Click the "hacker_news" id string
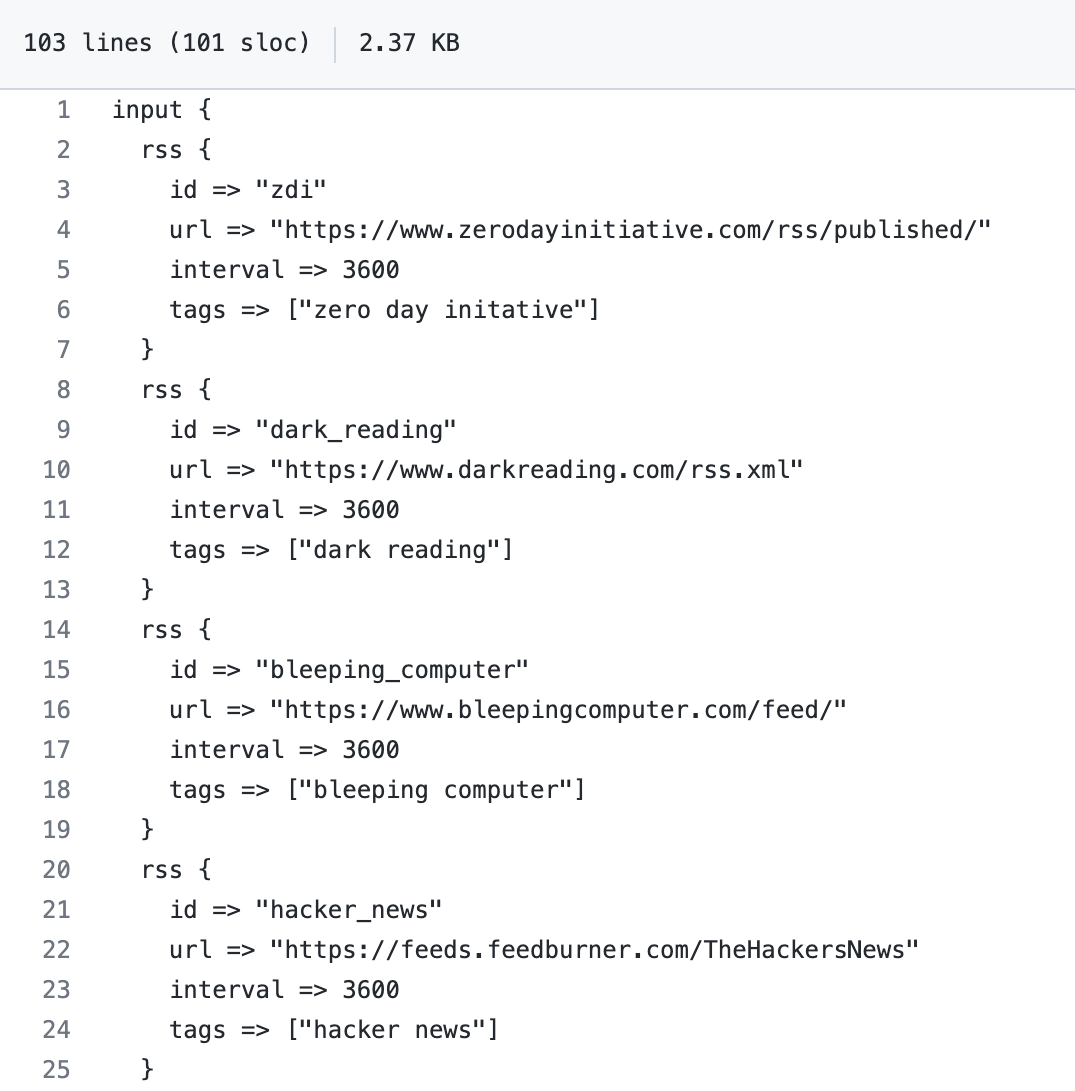This screenshot has height=1091, width=1075. [348, 910]
